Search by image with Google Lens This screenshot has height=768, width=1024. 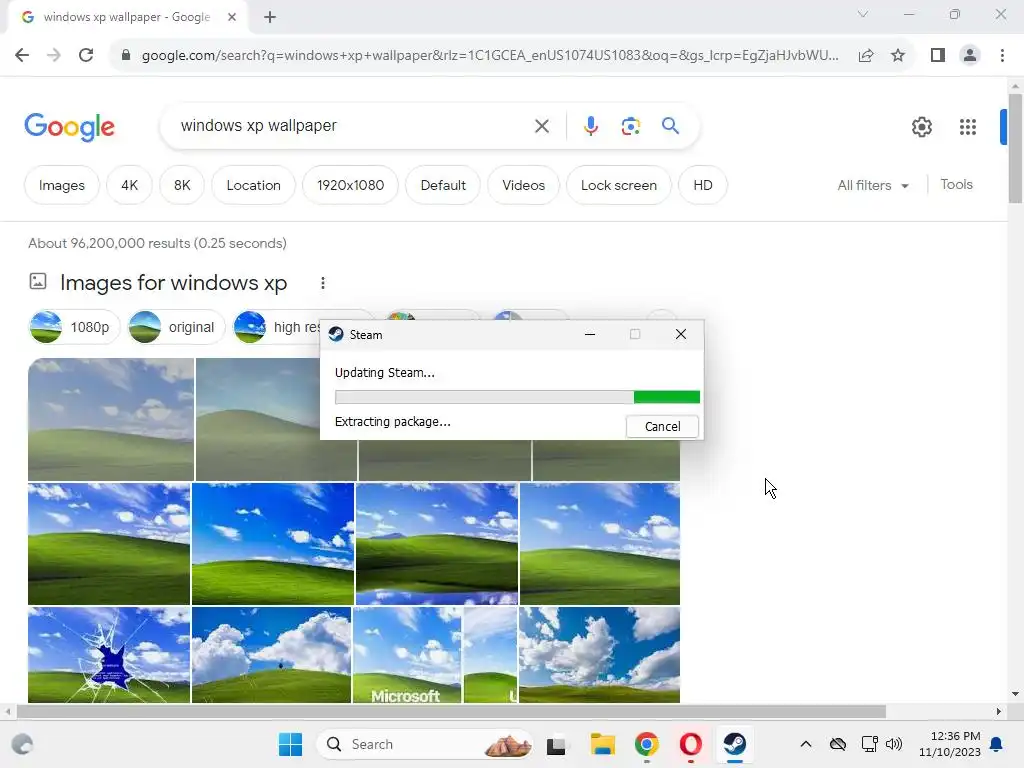(x=630, y=126)
